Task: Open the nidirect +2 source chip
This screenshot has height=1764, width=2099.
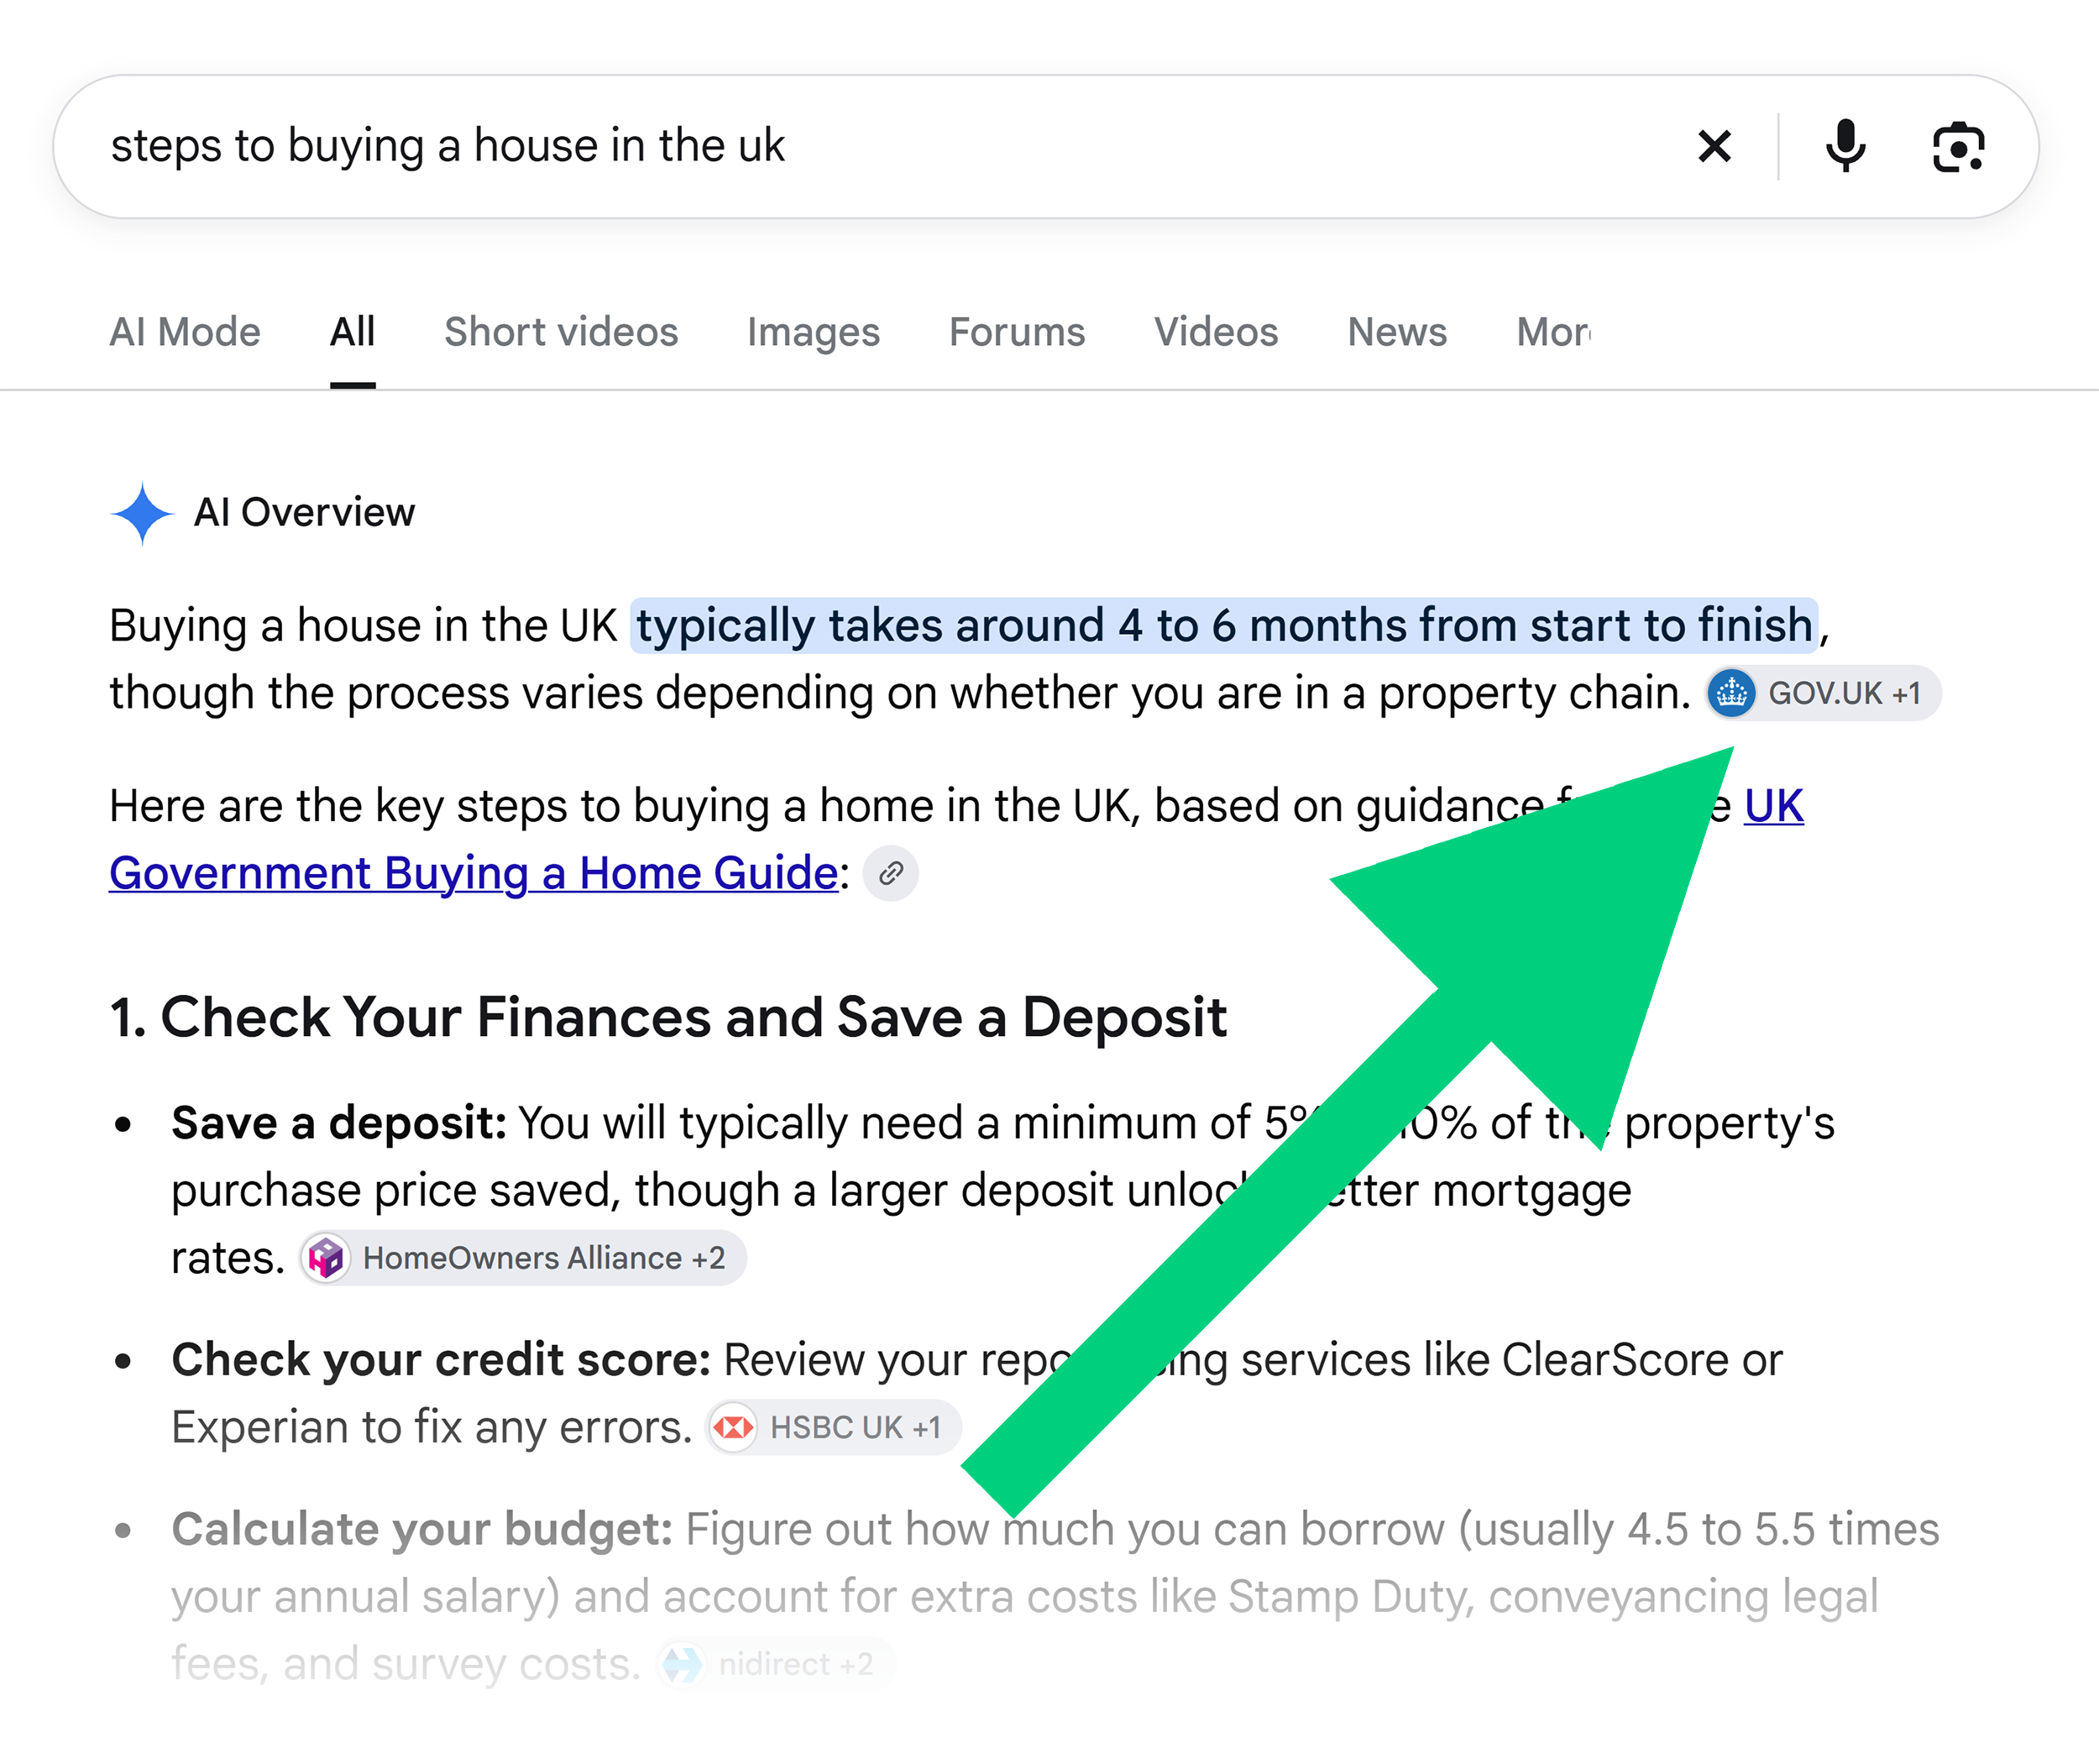Action: [775, 1664]
